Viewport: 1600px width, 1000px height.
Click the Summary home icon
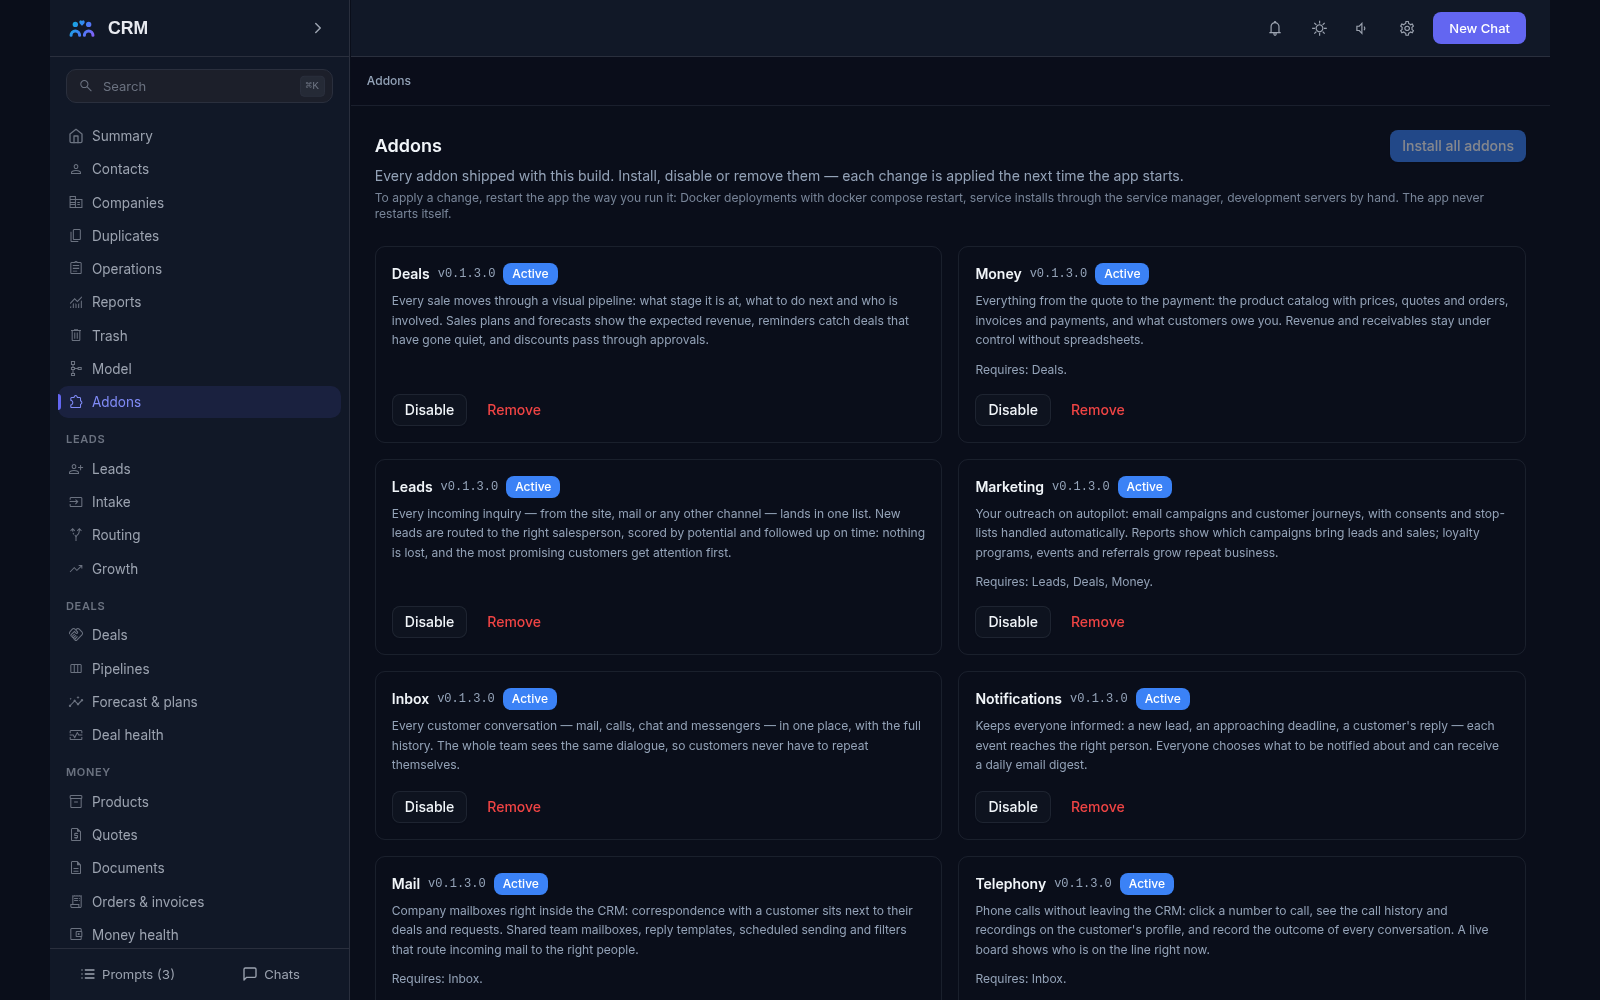[x=76, y=136]
